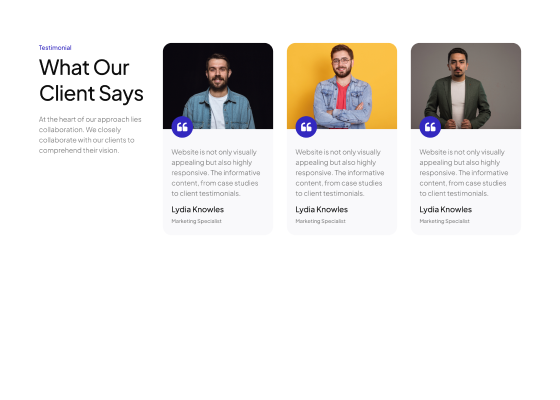
Task: Click the quote icon on the third card
Action: 430,127
